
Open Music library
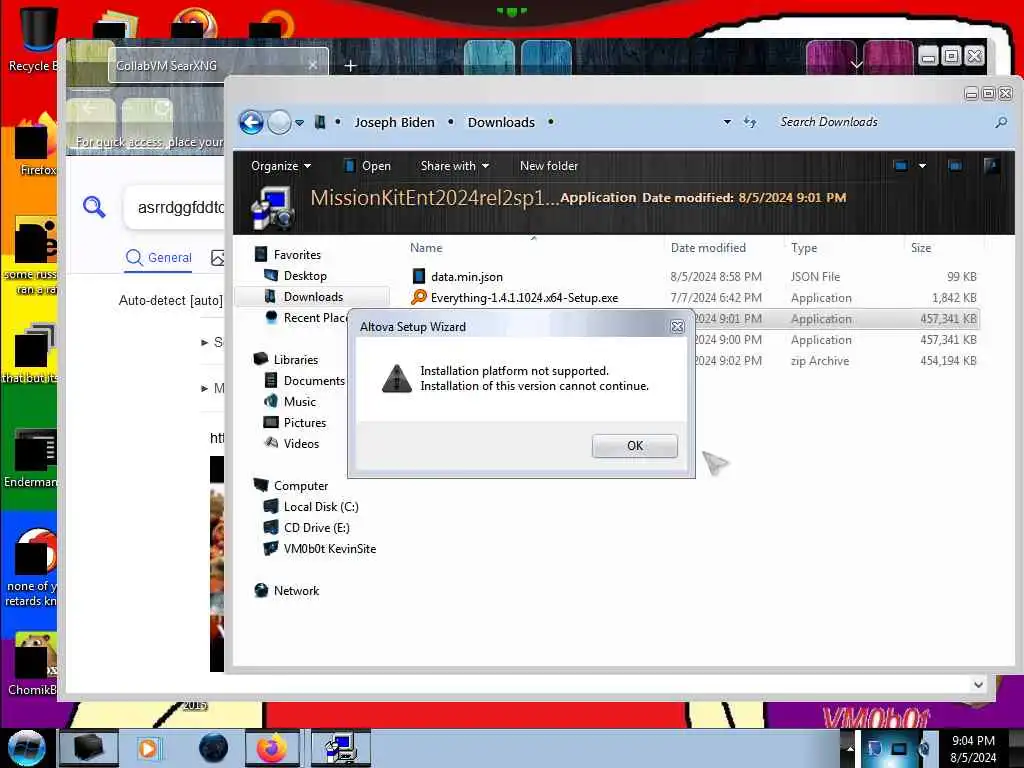300,402
